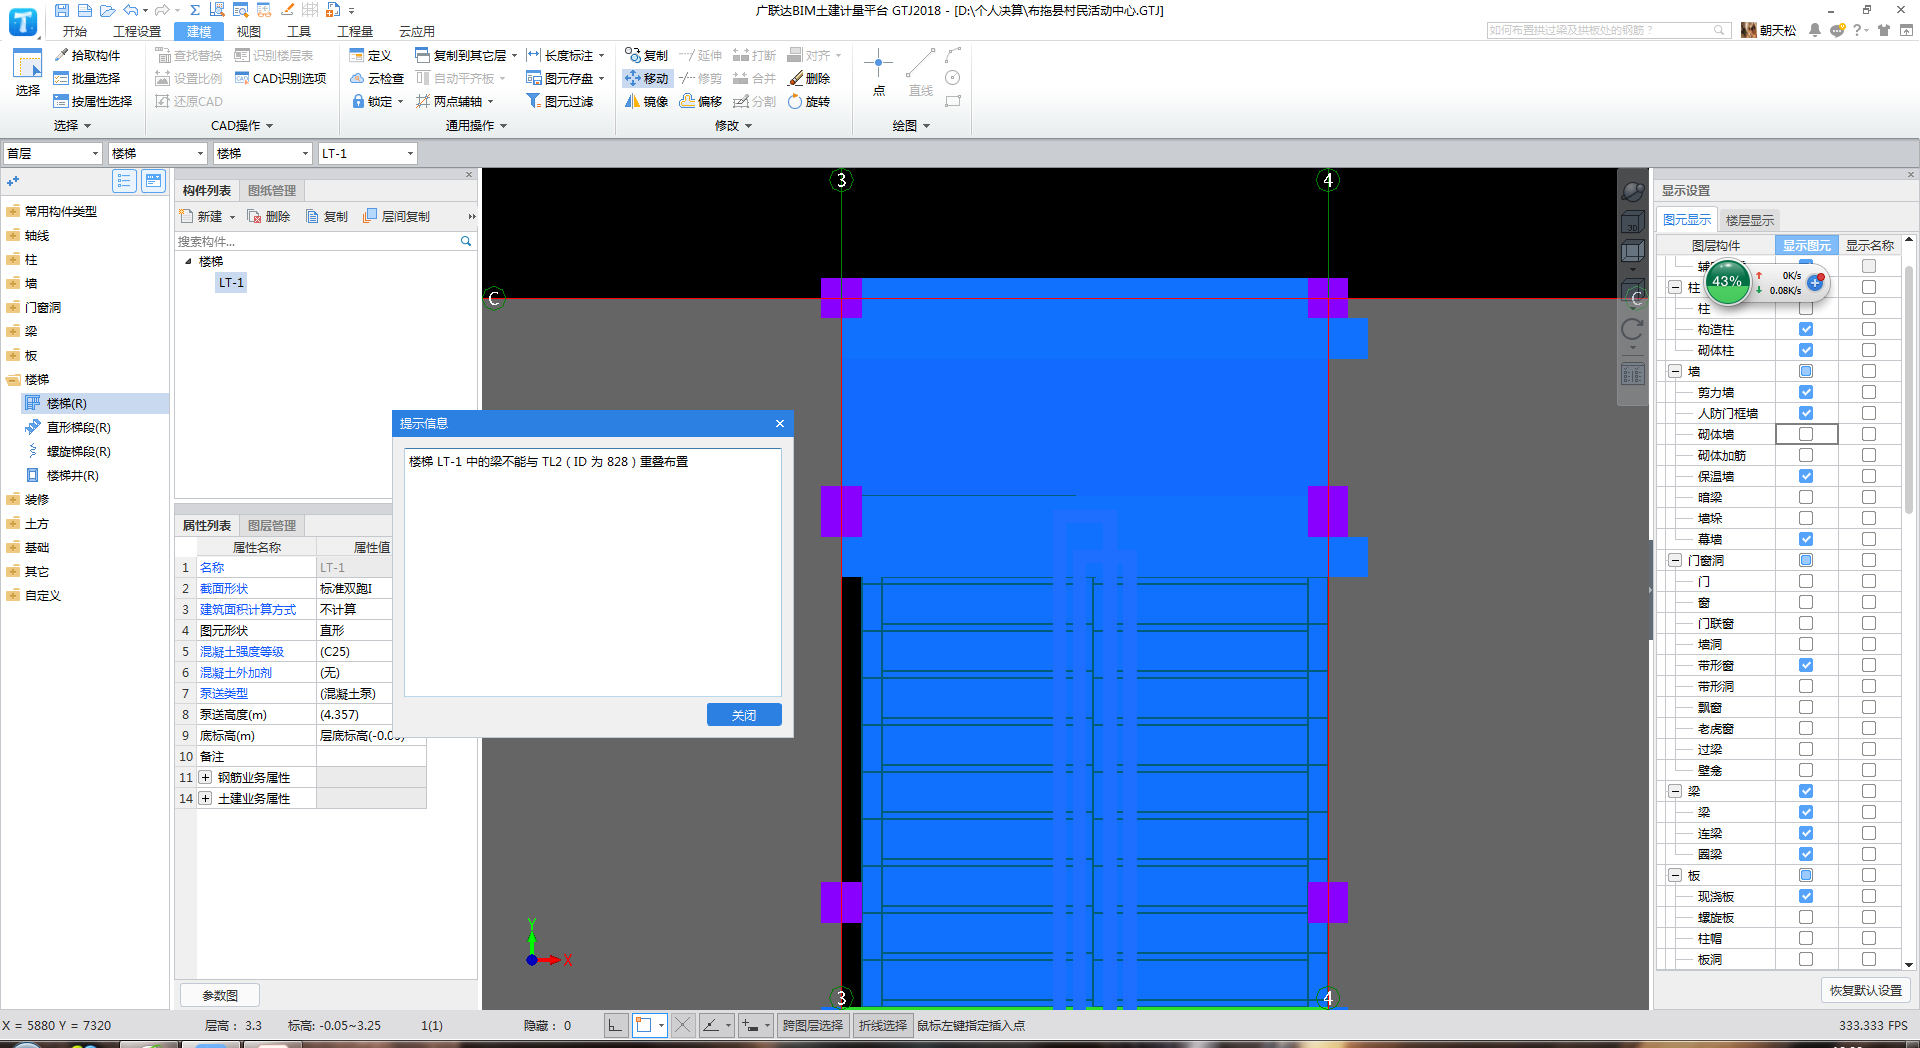The image size is (1920, 1048).
Task: Open the 视图 ribbon tab
Action: pyautogui.click(x=248, y=31)
